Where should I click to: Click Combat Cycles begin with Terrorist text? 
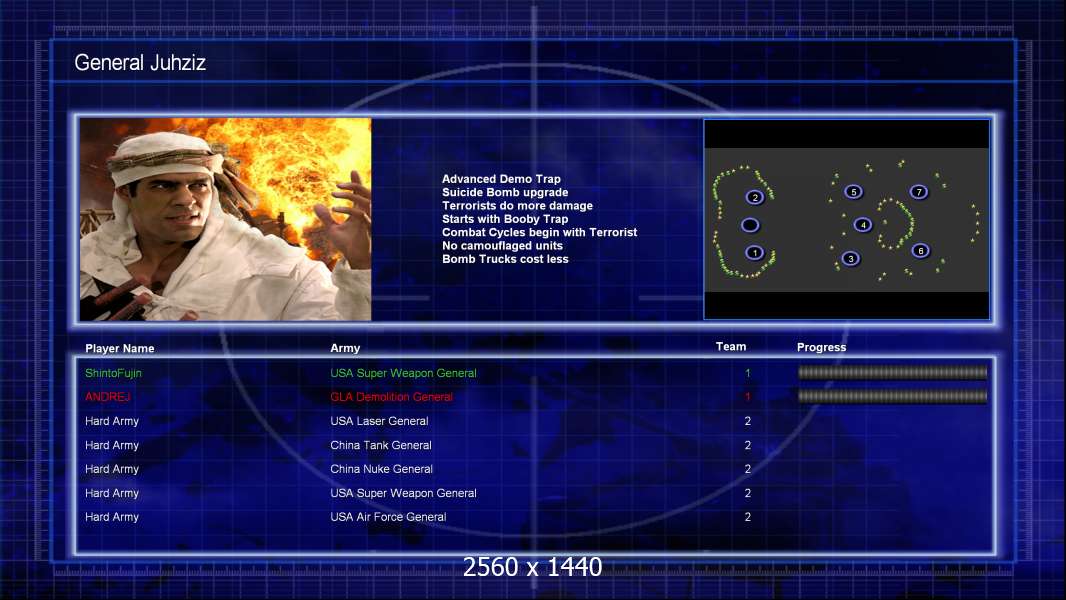point(540,232)
